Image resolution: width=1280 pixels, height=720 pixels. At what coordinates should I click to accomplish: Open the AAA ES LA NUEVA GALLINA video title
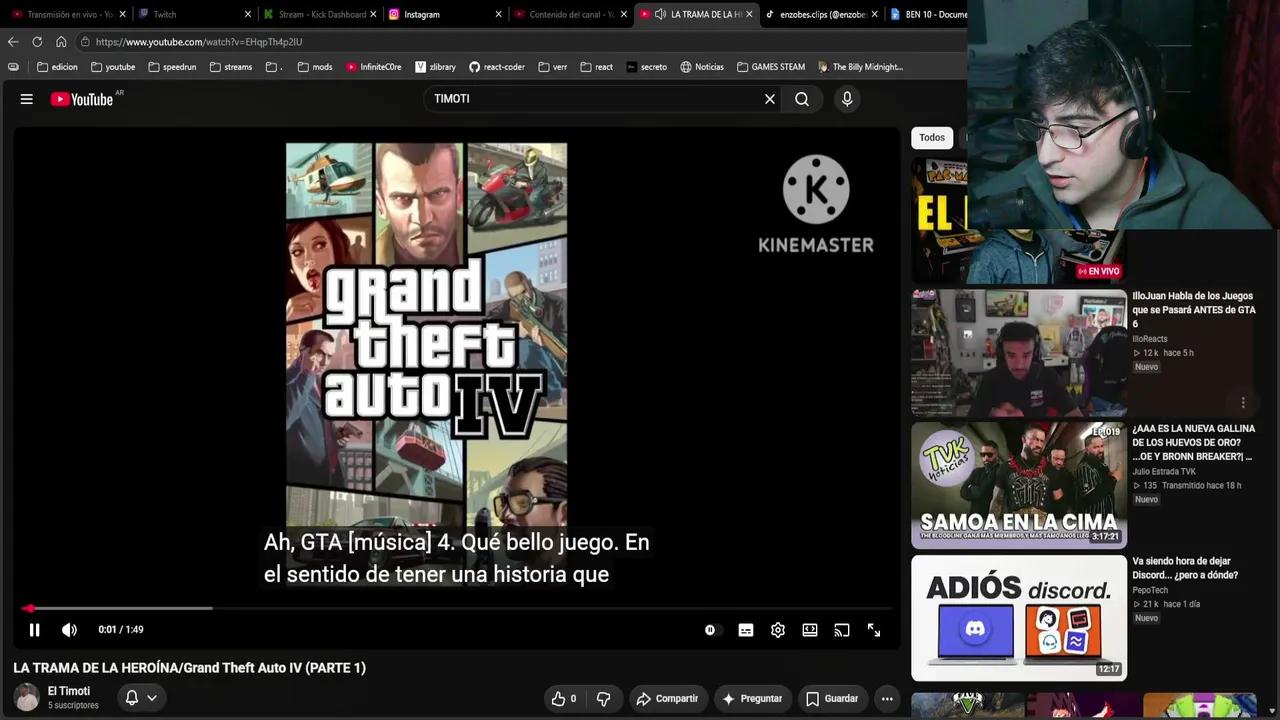pos(1193,442)
